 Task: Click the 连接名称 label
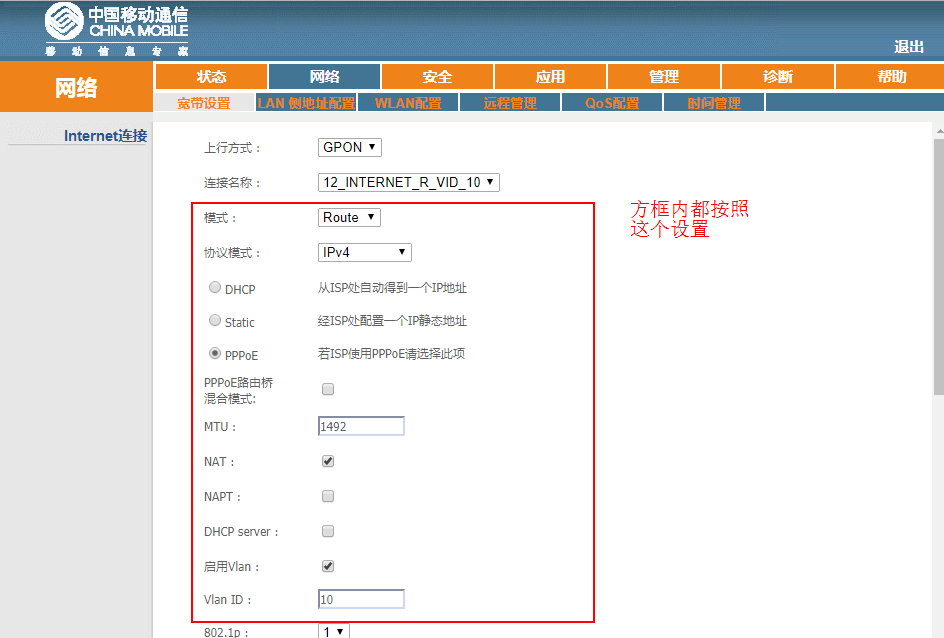pyautogui.click(x=232, y=183)
